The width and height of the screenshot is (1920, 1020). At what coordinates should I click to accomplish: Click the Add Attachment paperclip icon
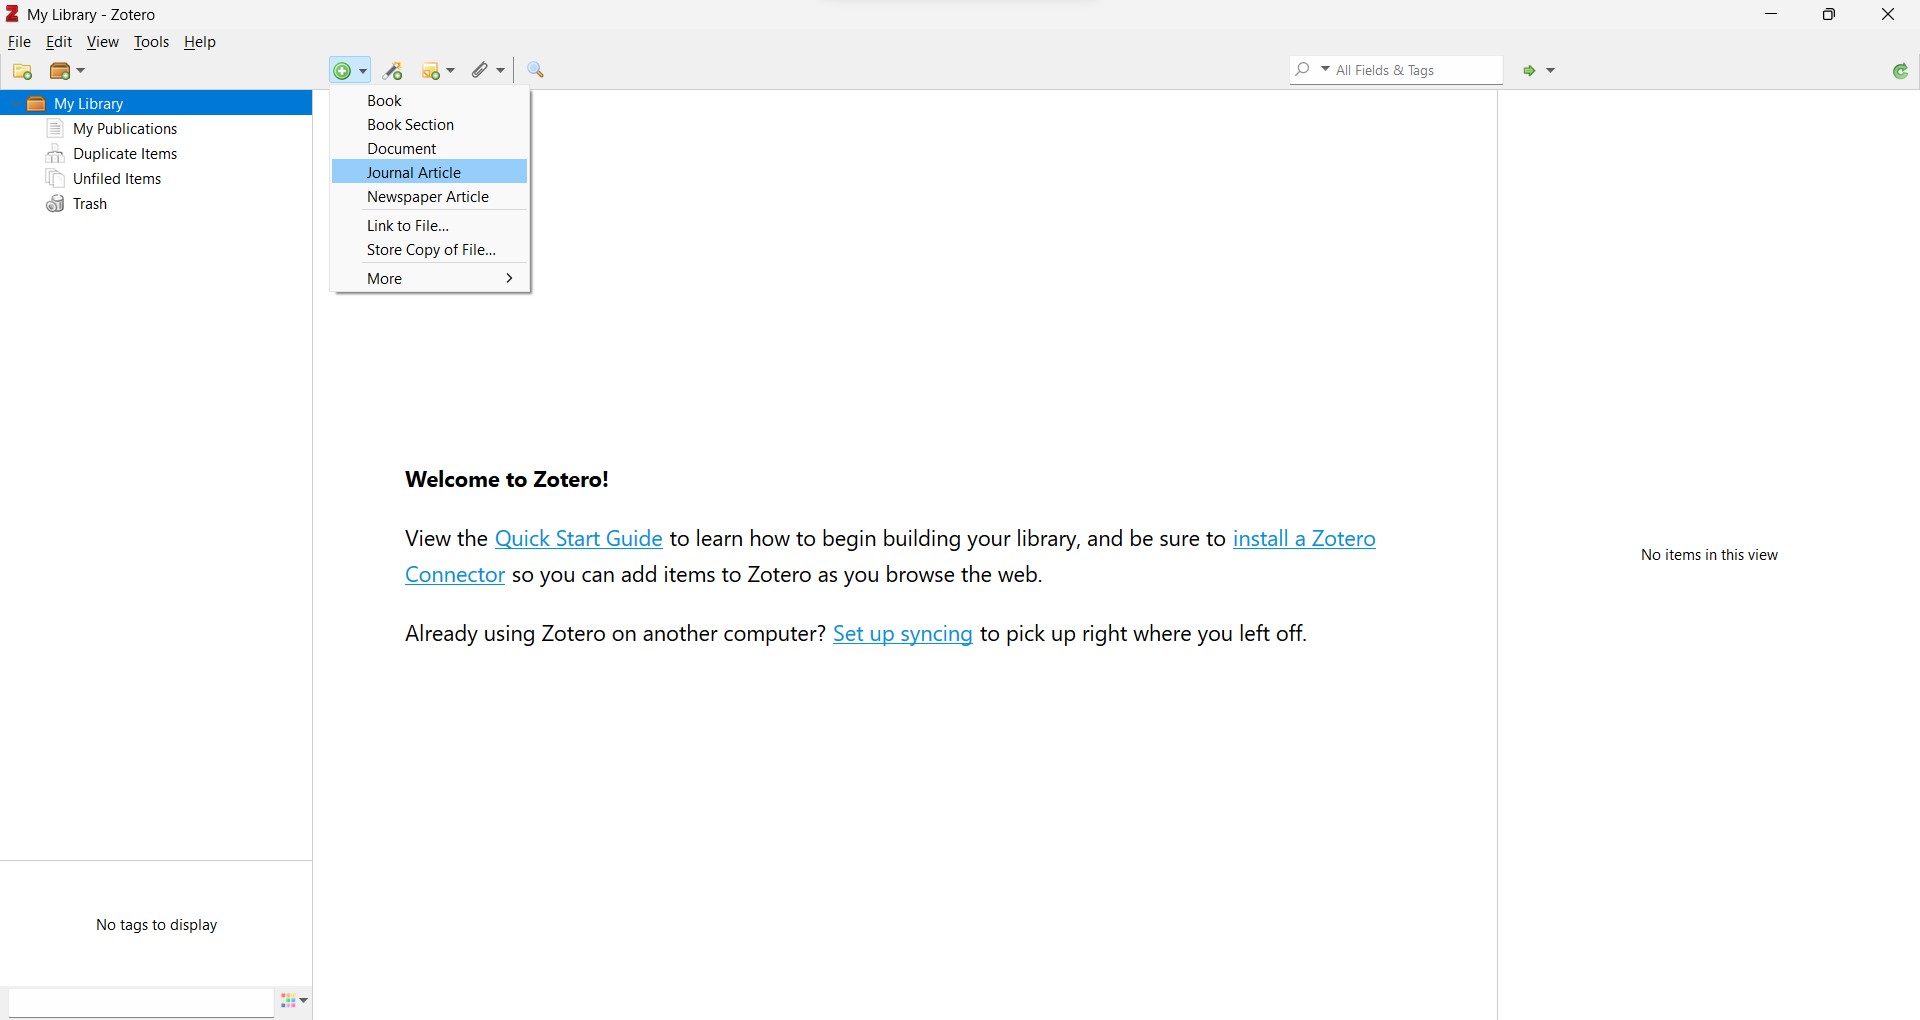coord(482,71)
